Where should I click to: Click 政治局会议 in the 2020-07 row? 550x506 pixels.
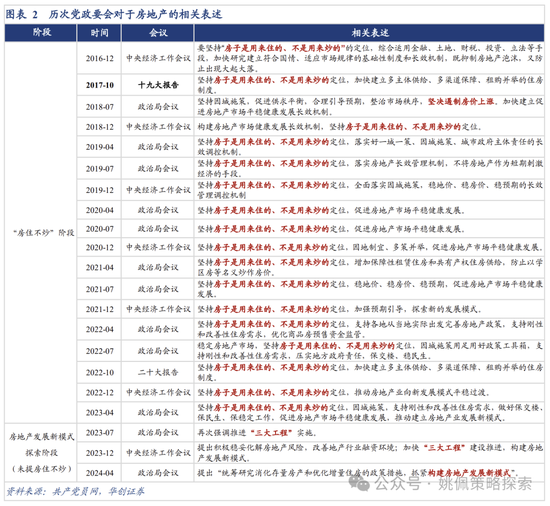click(x=158, y=229)
